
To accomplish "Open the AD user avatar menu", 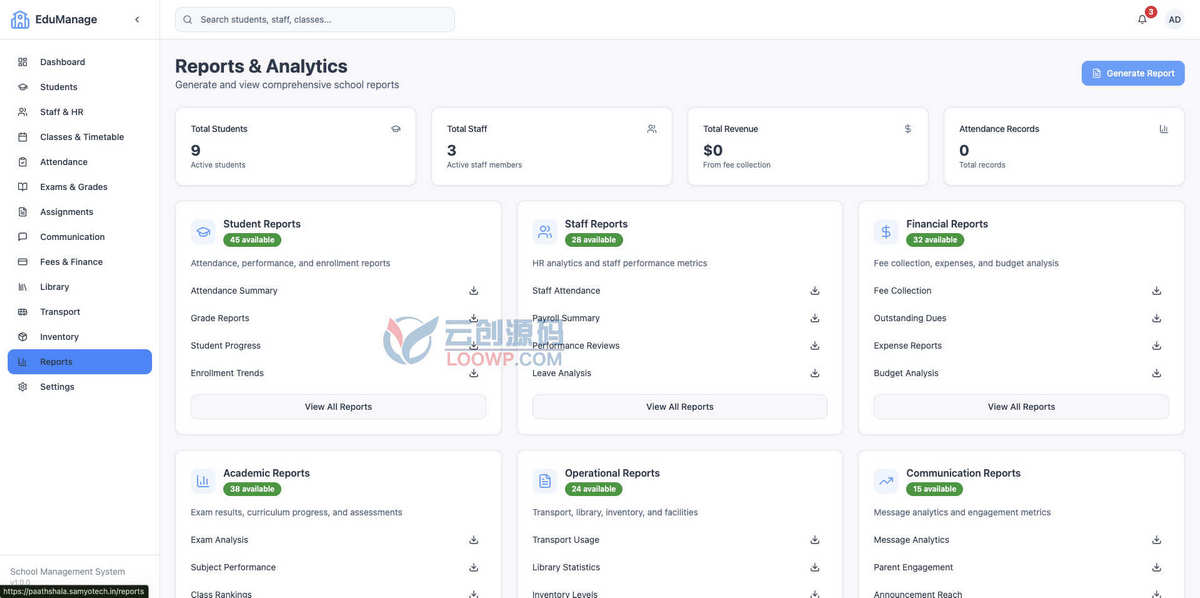I will coord(1174,19).
